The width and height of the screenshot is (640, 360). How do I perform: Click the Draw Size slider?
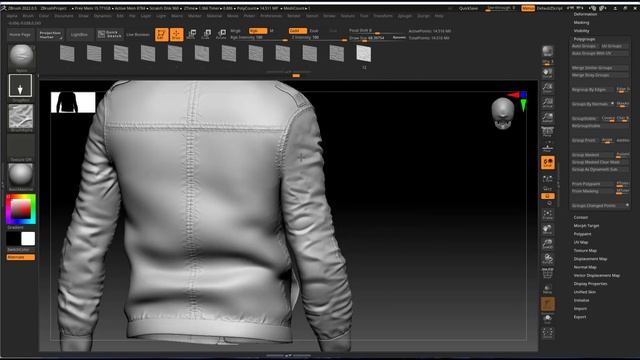pos(377,38)
